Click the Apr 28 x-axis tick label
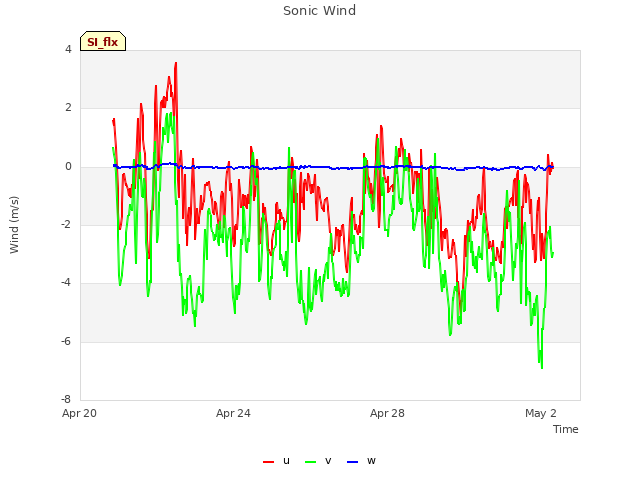 click(387, 413)
